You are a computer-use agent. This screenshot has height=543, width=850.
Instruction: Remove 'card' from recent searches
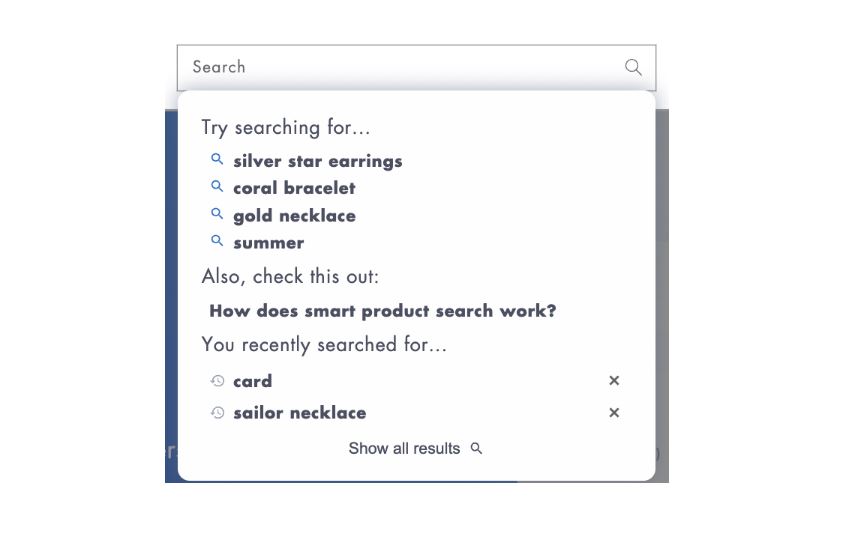614,381
